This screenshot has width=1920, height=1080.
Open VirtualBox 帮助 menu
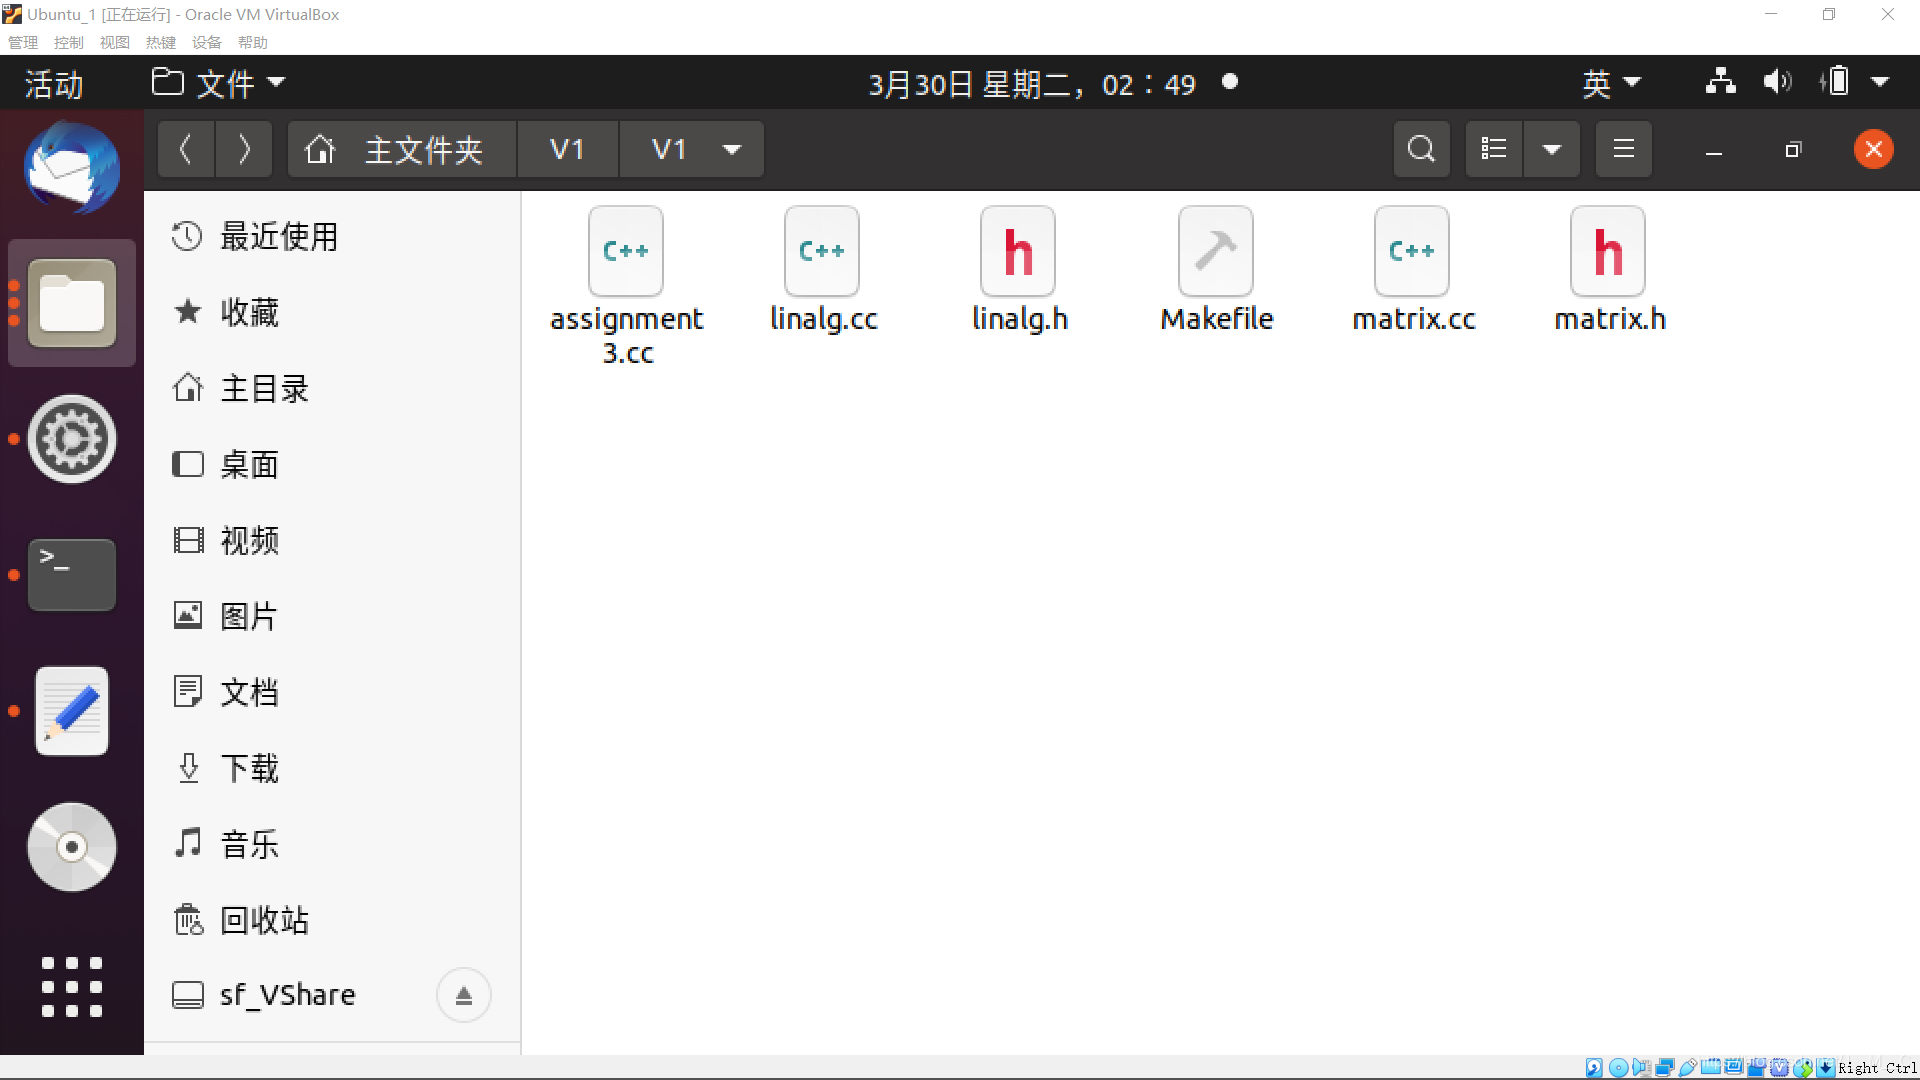pos(253,42)
